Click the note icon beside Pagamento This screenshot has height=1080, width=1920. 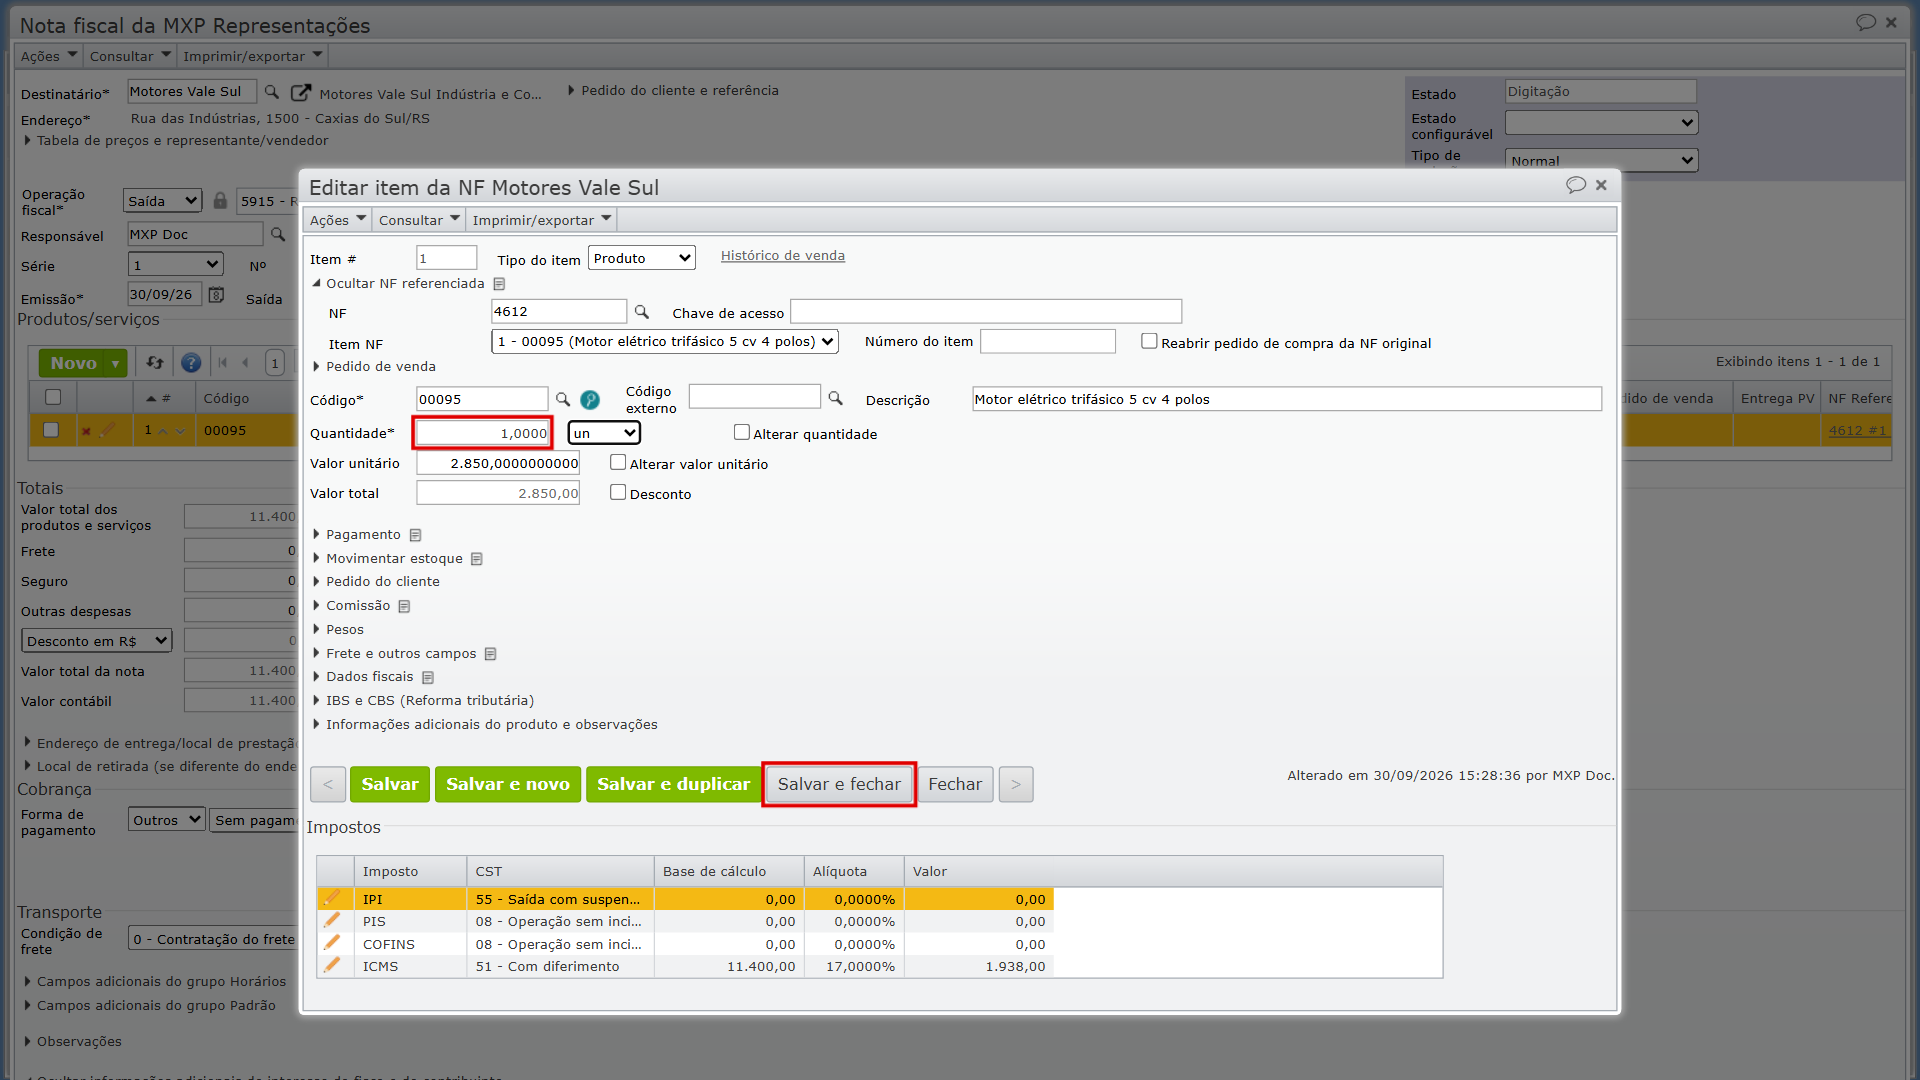coord(415,535)
